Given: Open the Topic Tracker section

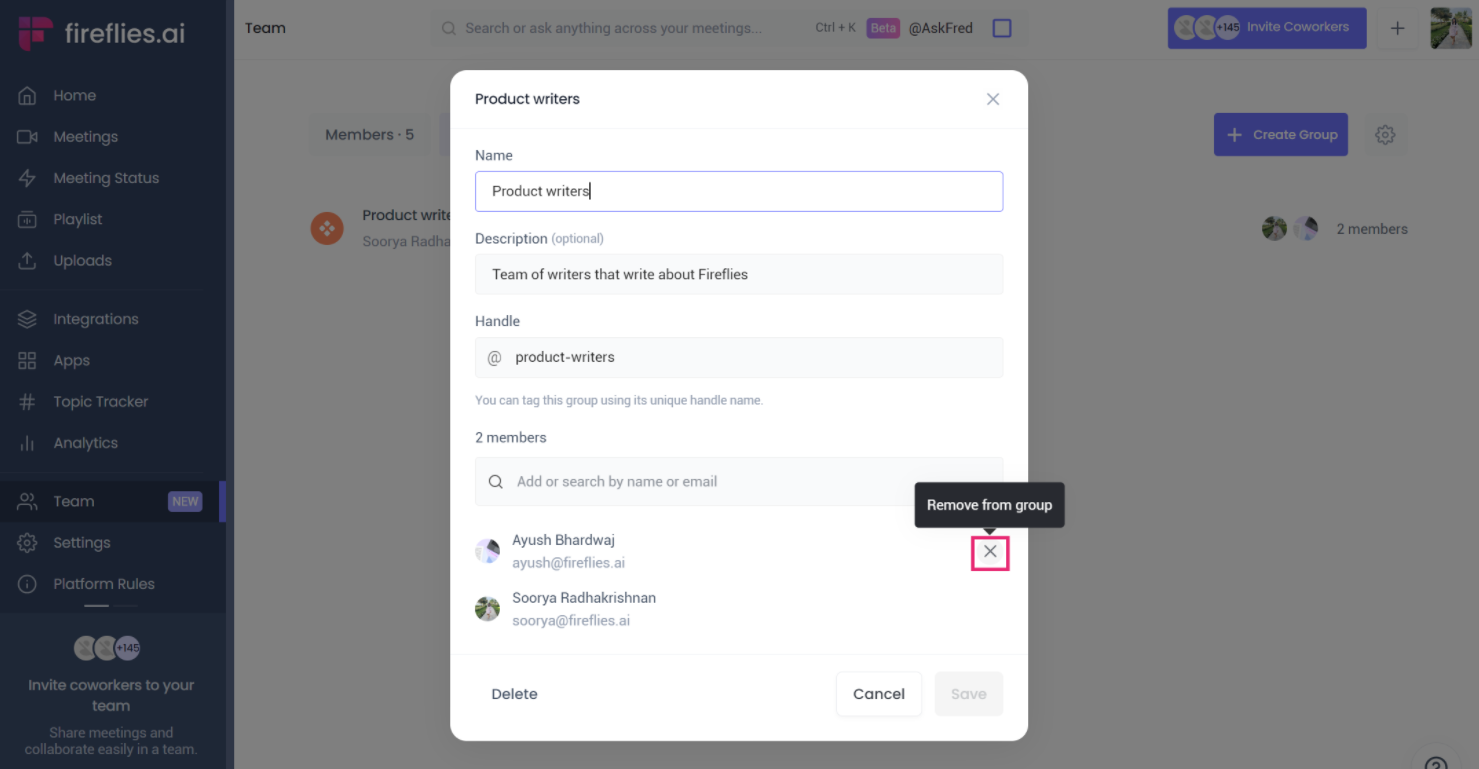Looking at the screenshot, I should [x=99, y=401].
